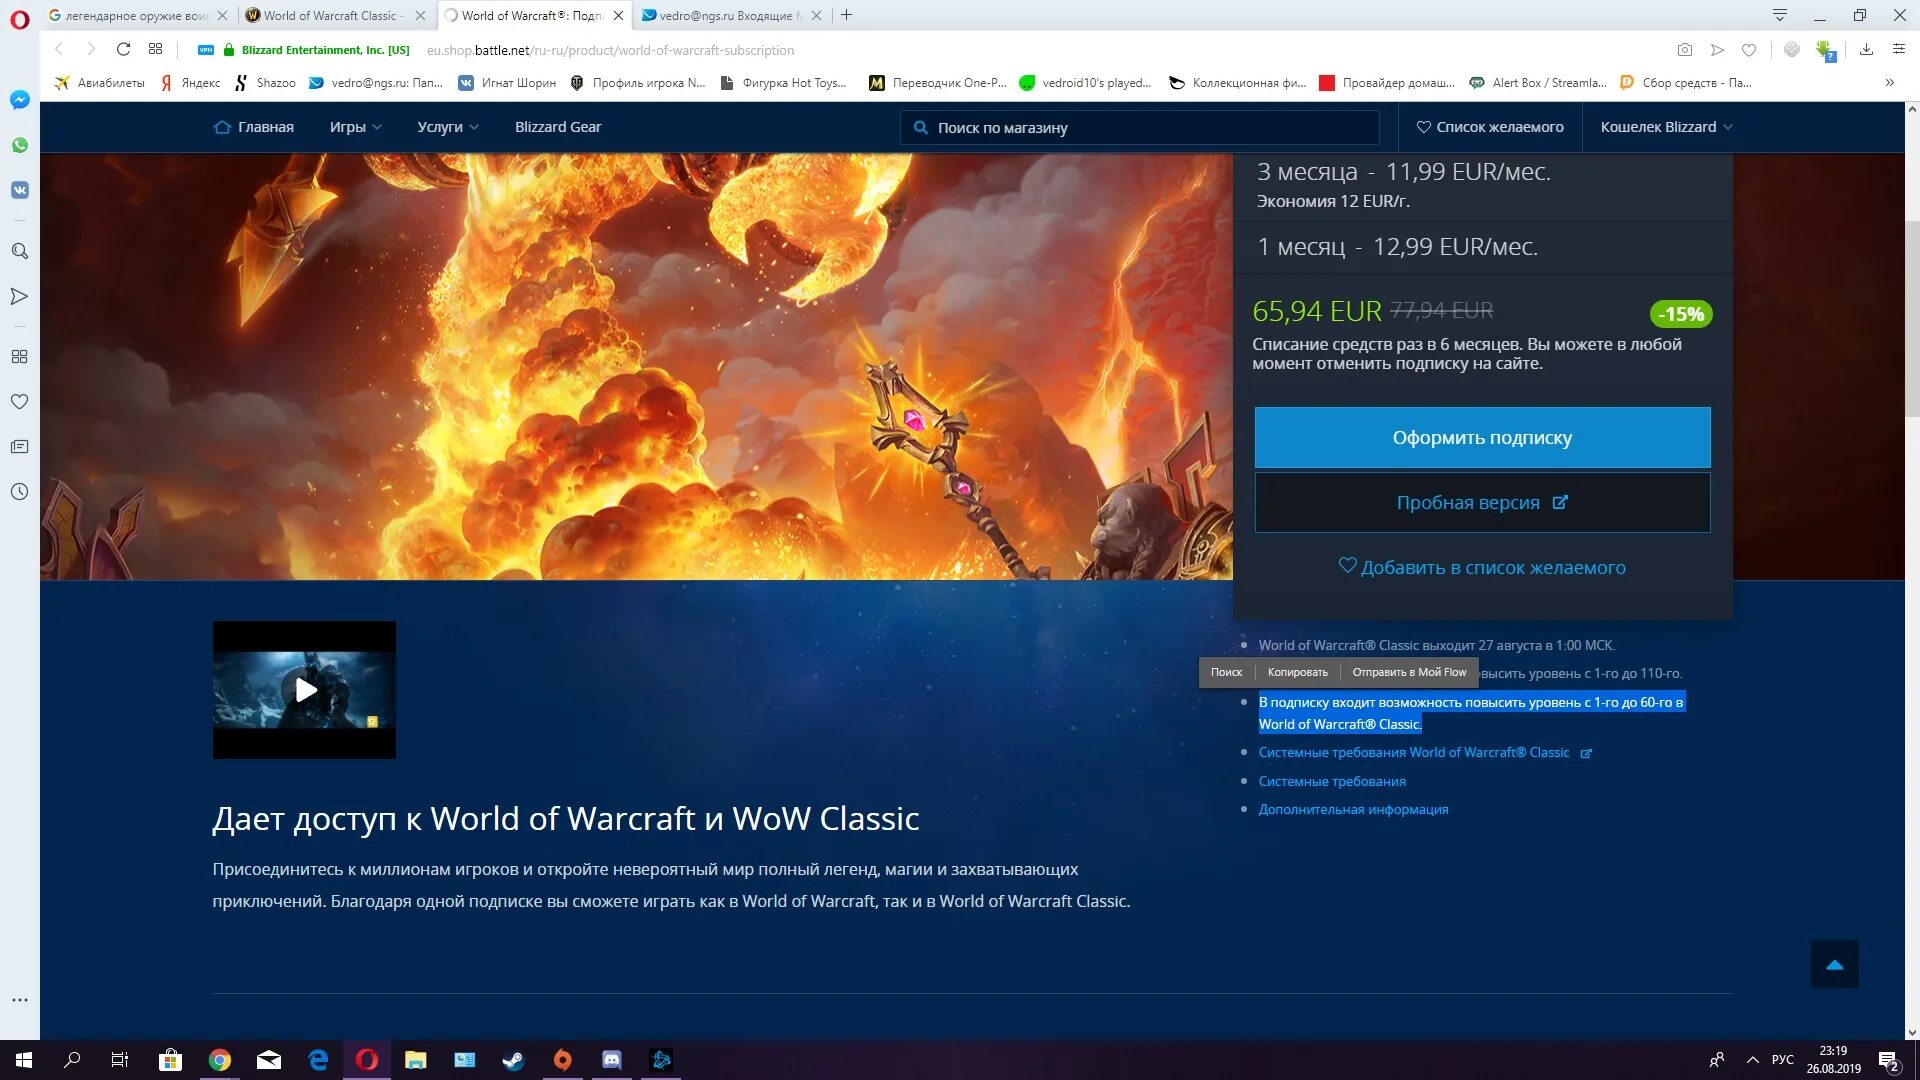This screenshot has width=1920, height=1080.
Task: Expand the Игры menu
Action: [355, 127]
